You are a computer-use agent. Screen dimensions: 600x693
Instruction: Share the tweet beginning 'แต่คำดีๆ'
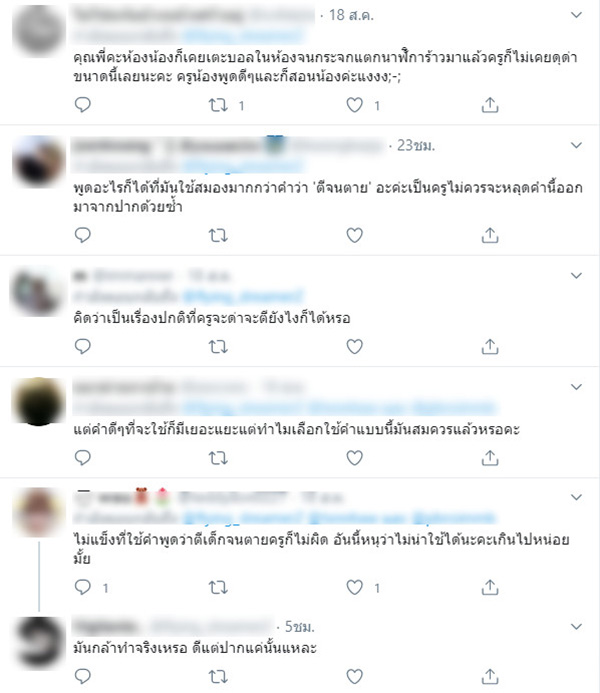(x=490, y=458)
